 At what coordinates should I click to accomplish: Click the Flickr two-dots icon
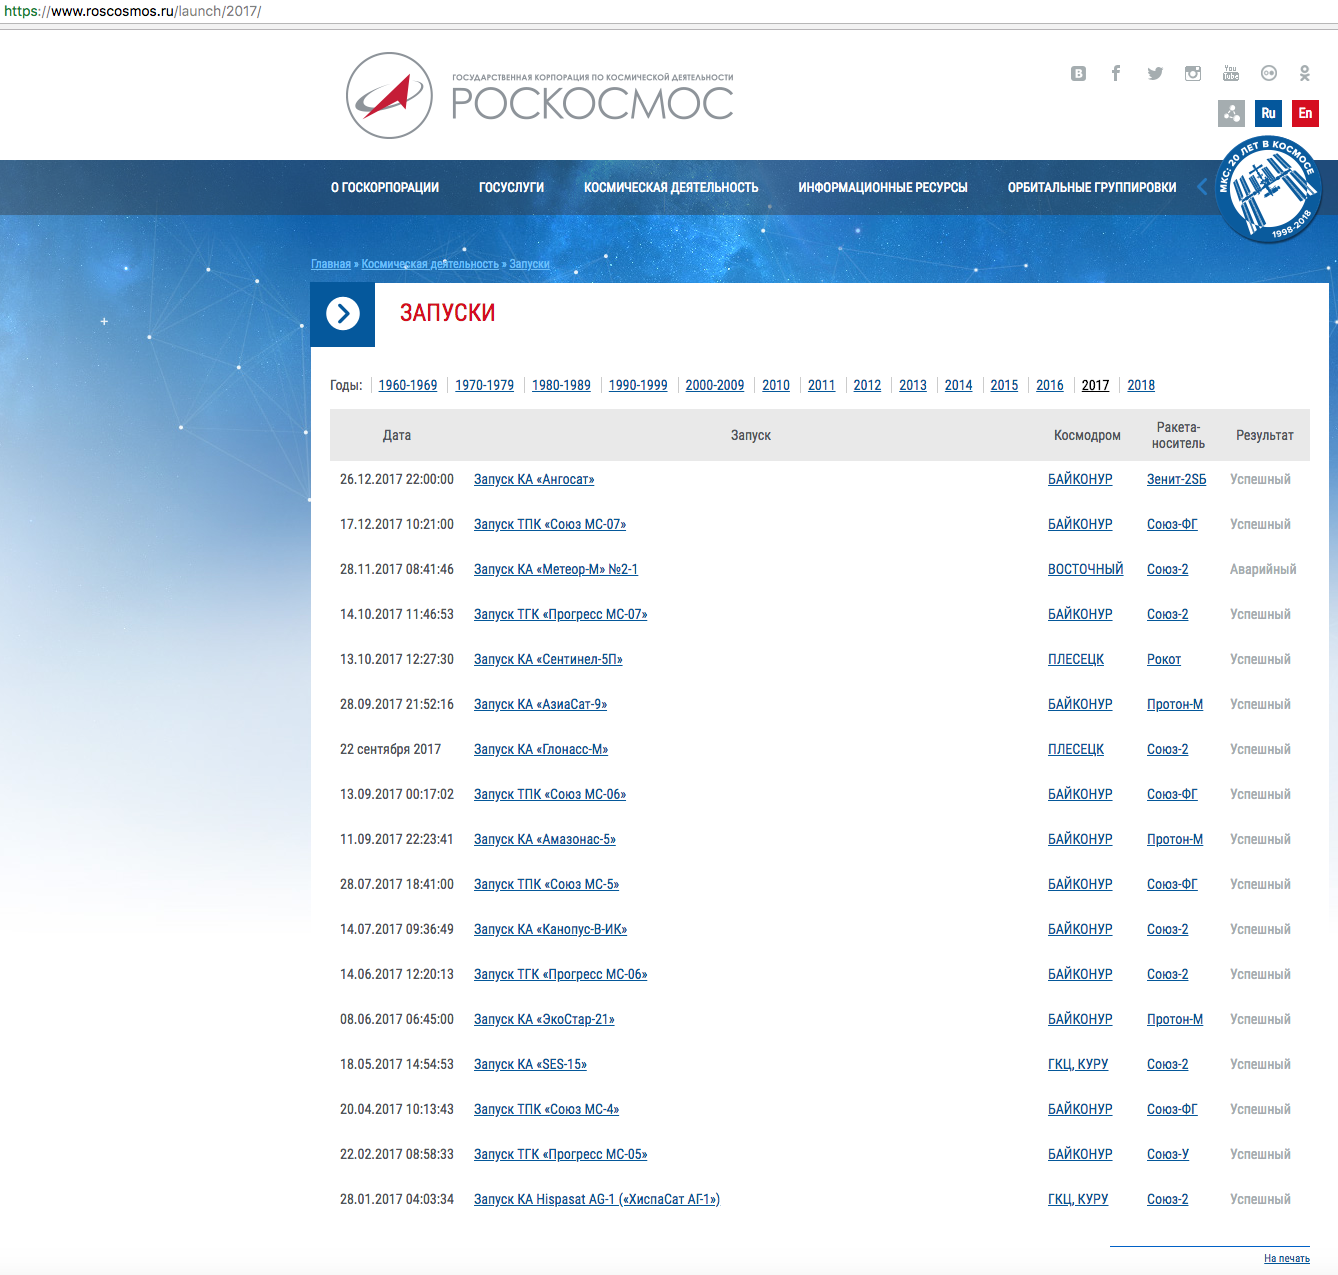1268,73
